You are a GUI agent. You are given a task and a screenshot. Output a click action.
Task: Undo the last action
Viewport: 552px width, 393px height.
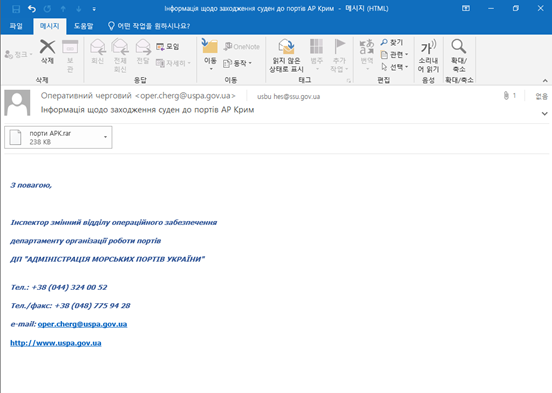coord(32,9)
